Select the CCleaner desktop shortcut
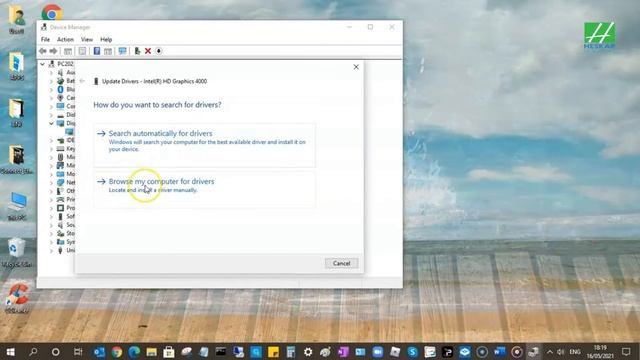This screenshot has width=640, height=360. (x=17, y=298)
